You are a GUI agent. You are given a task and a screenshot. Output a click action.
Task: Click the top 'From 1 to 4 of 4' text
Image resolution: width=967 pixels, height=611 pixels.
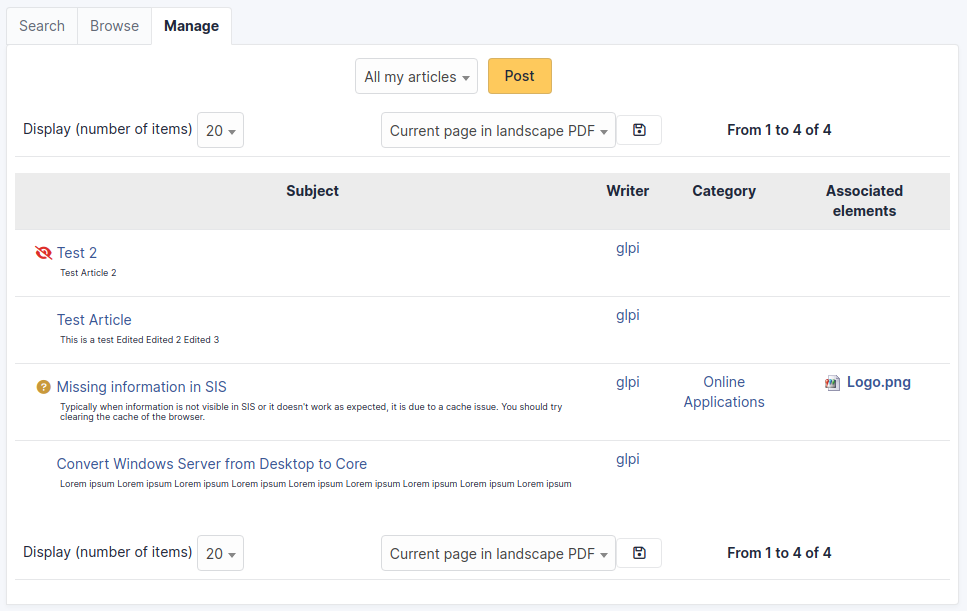pyautogui.click(x=779, y=130)
